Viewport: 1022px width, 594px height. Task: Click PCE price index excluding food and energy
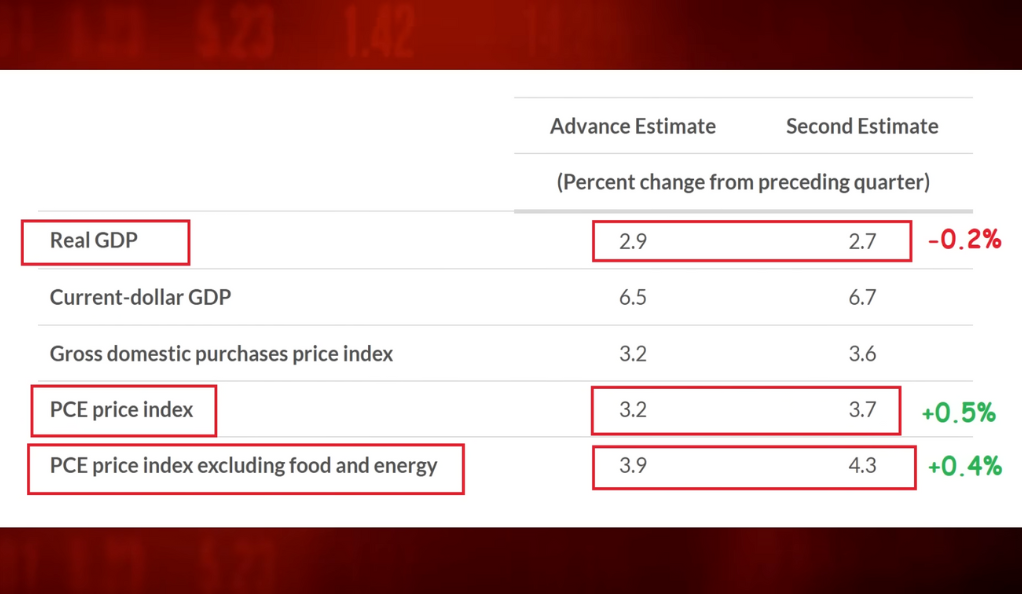click(x=244, y=466)
